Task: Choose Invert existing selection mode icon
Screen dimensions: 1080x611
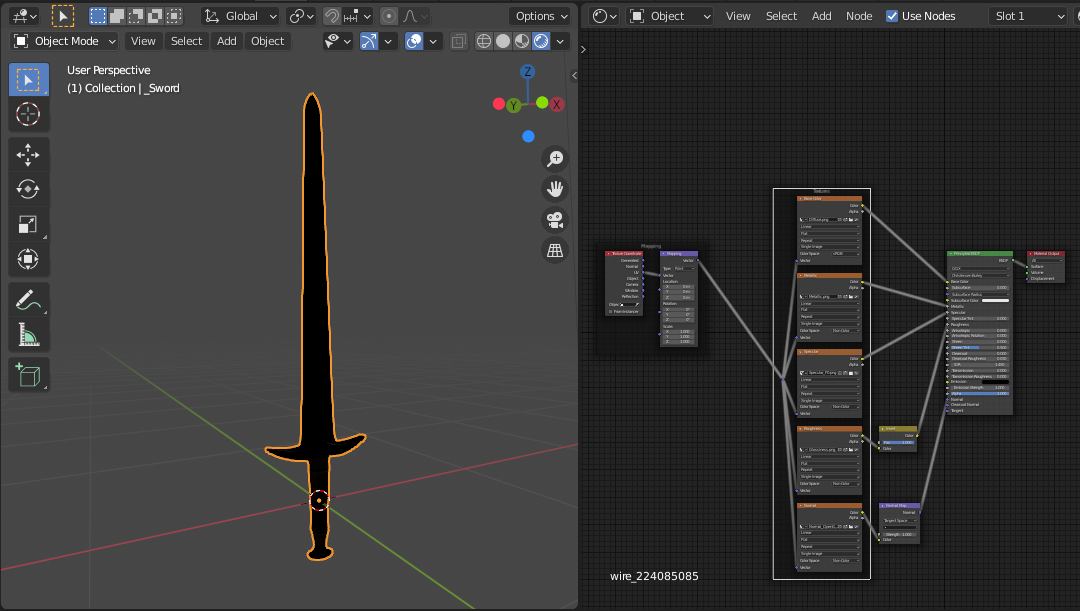Action: coord(156,16)
